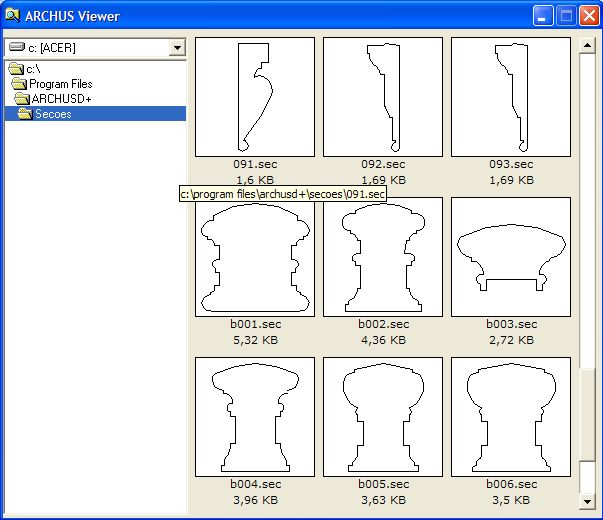Click the 3,5 KB size text
The image size is (603, 520).
(511, 500)
